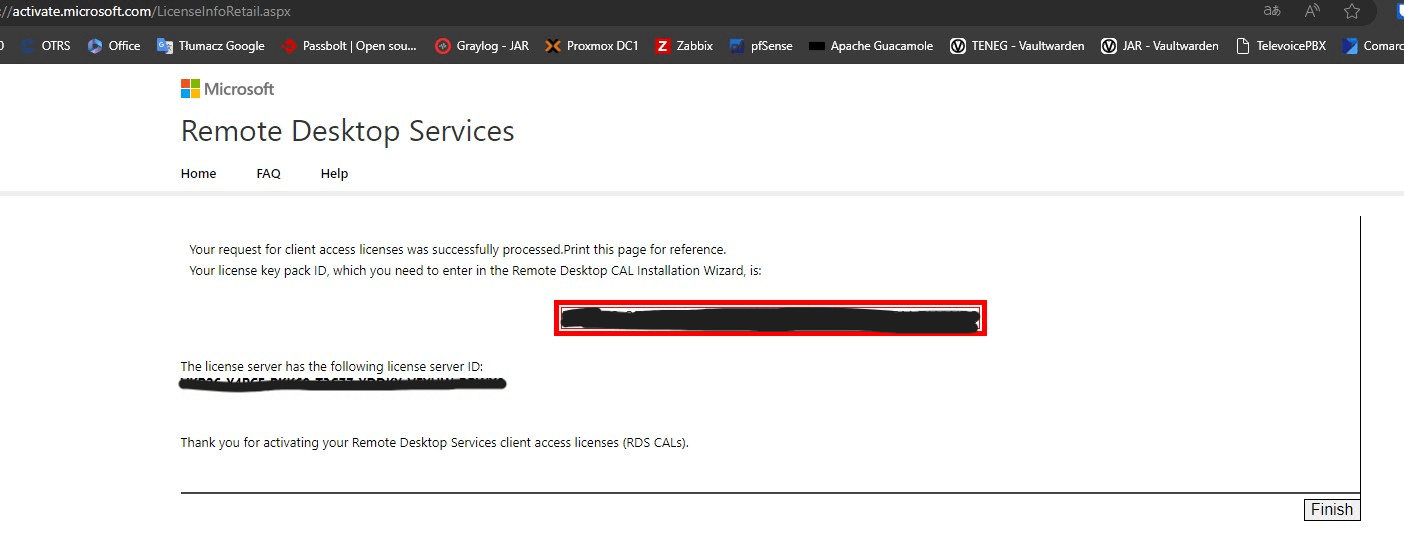Open the OTRS bookmark
The width and height of the screenshot is (1404, 559).
45,45
